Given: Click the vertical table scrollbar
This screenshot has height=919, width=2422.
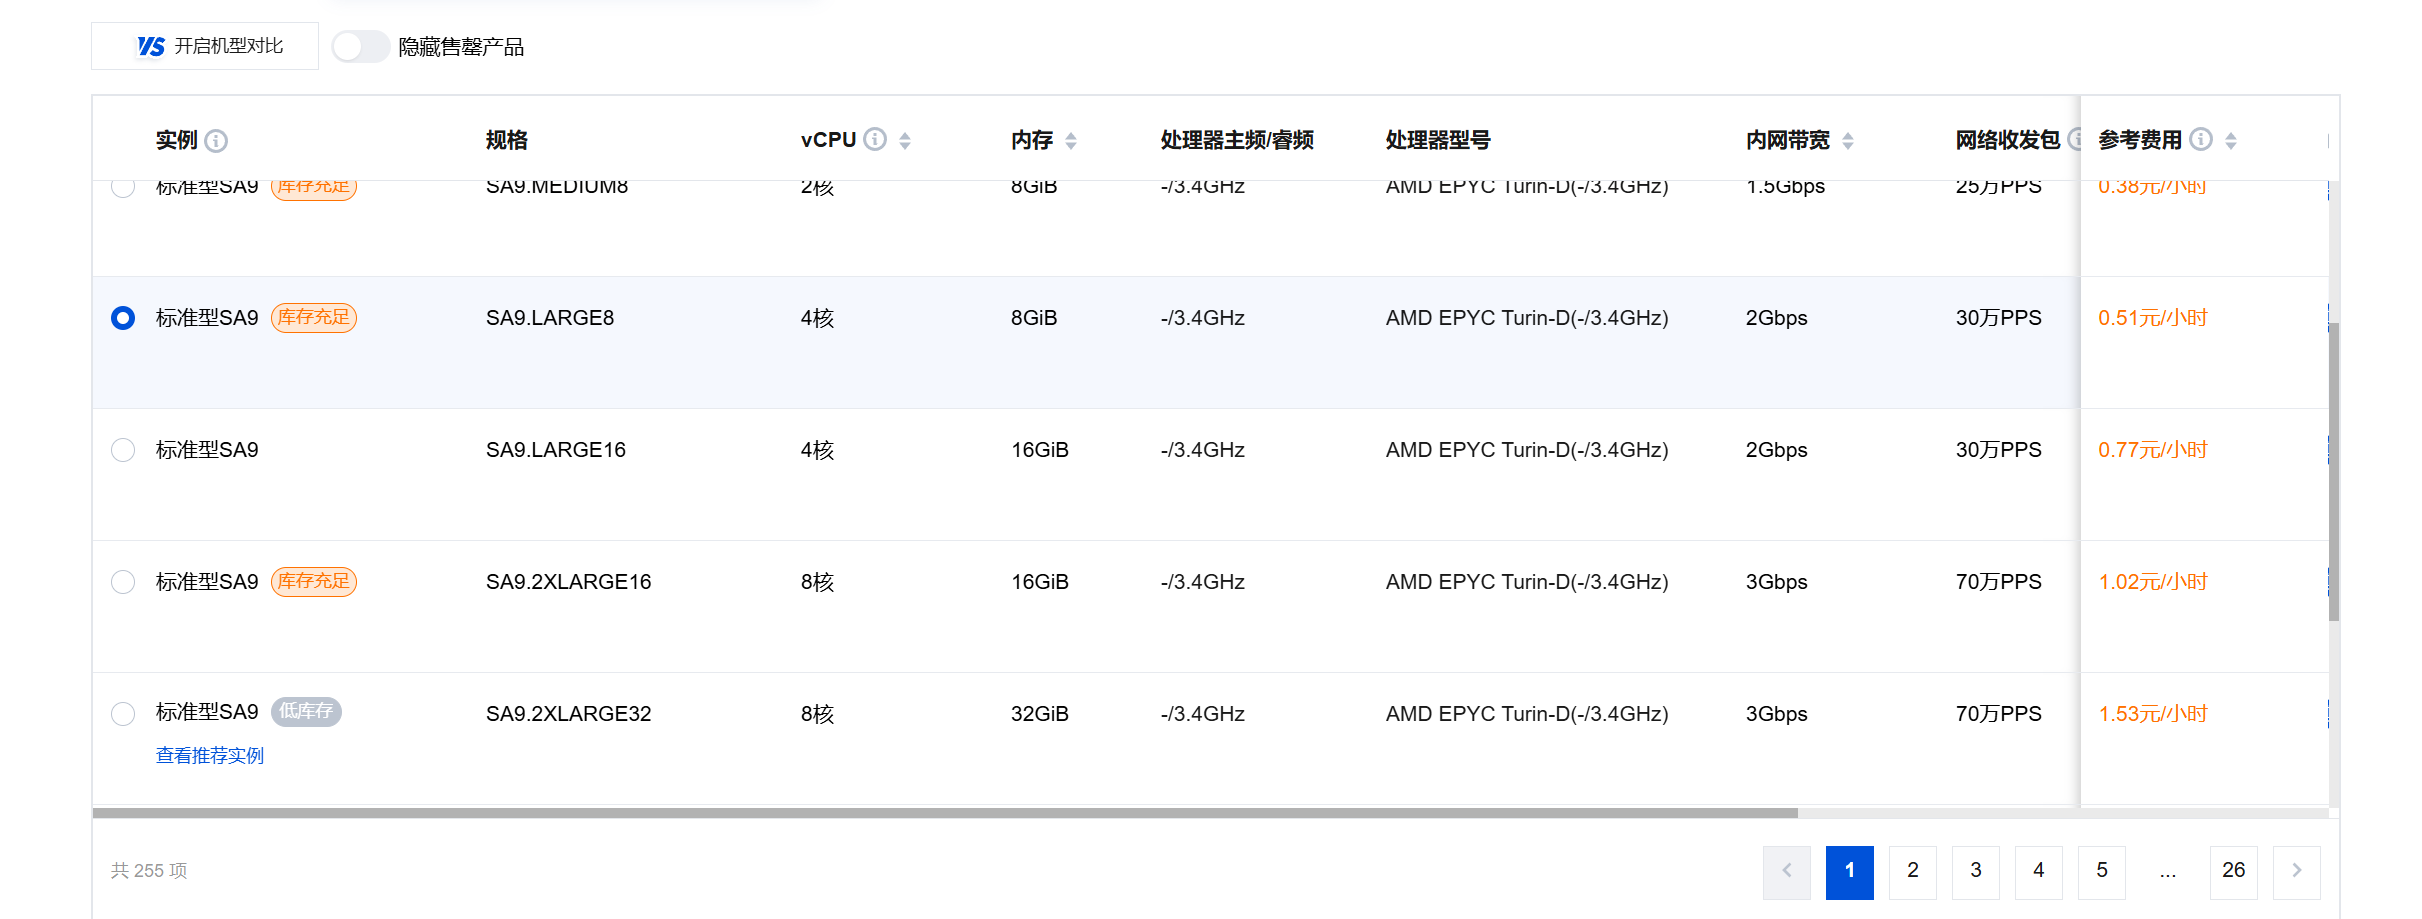Looking at the screenshot, I should tap(2334, 470).
